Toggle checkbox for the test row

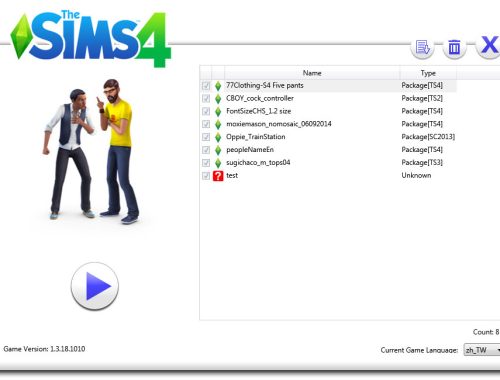click(206, 176)
